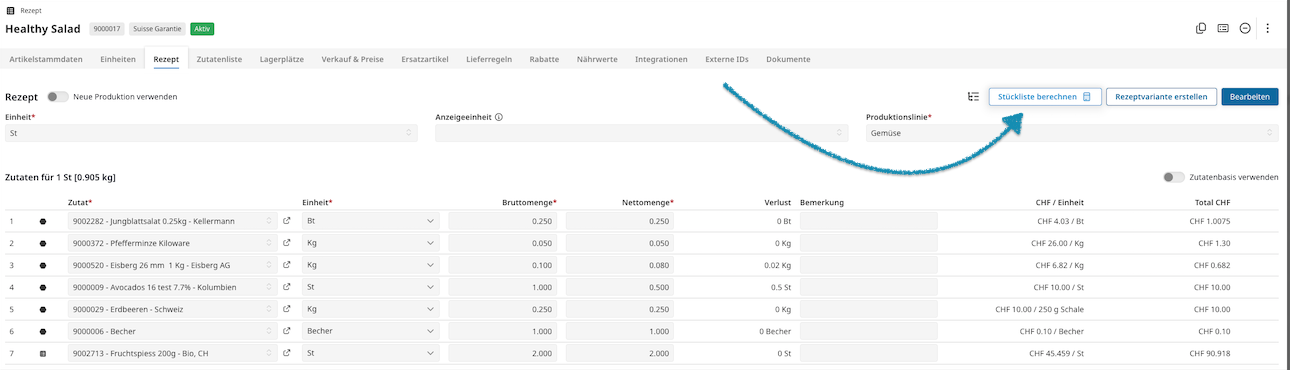Click the type icon in Pfefferminze row
Image resolution: width=1290 pixels, height=370 pixels.
43,243
